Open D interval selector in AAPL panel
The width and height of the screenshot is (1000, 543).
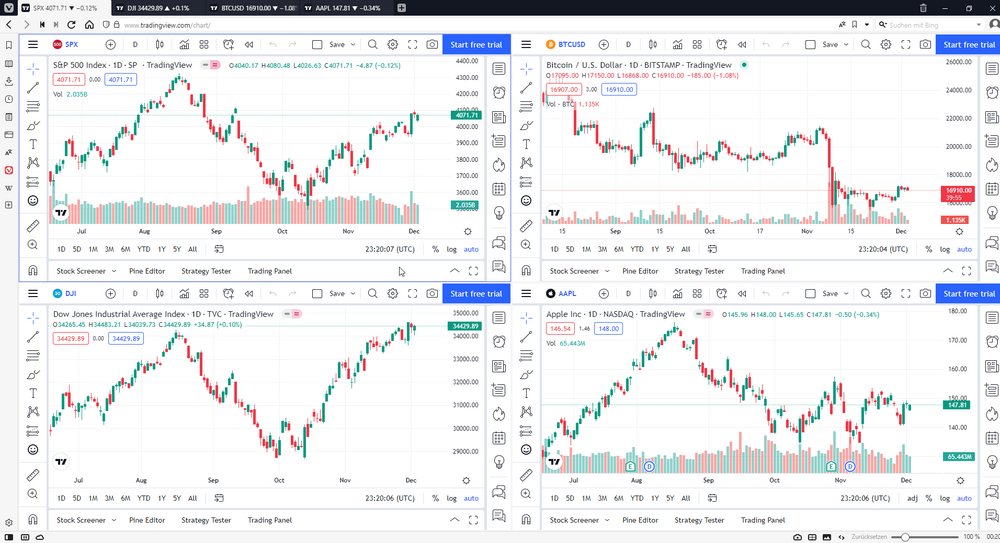tap(628, 294)
